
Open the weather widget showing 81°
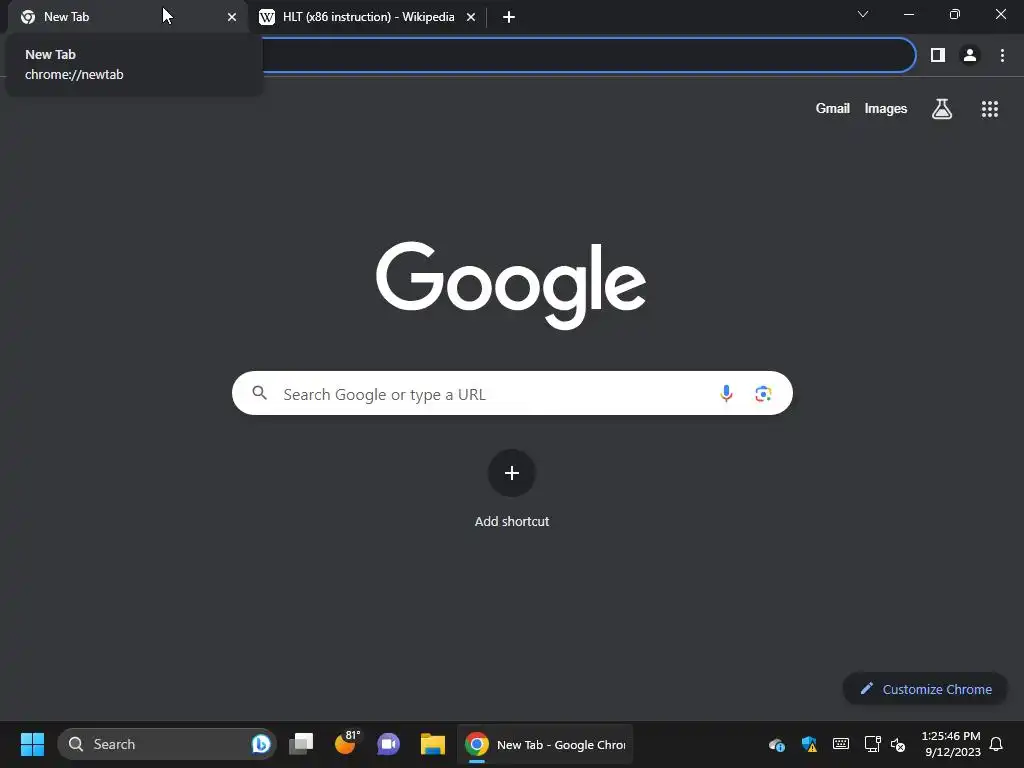click(x=346, y=743)
